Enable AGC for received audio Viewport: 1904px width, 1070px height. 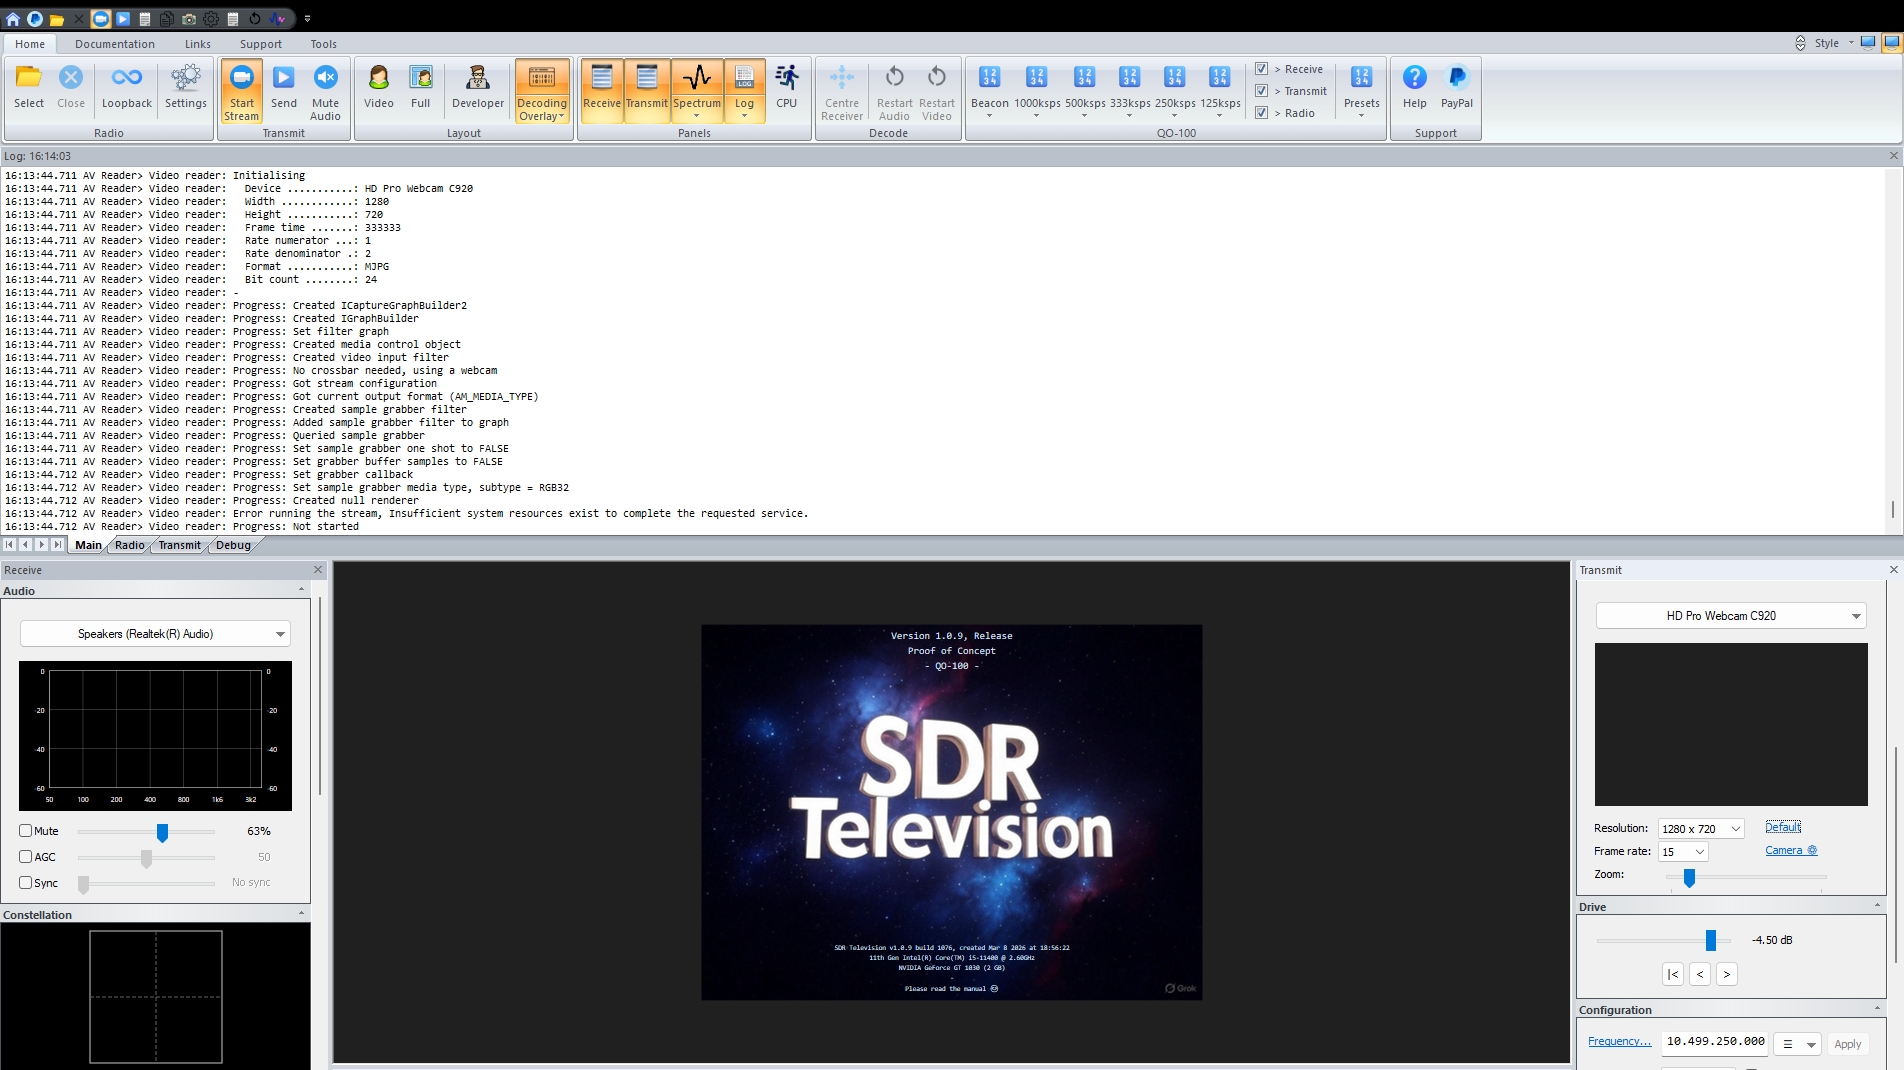(24, 856)
